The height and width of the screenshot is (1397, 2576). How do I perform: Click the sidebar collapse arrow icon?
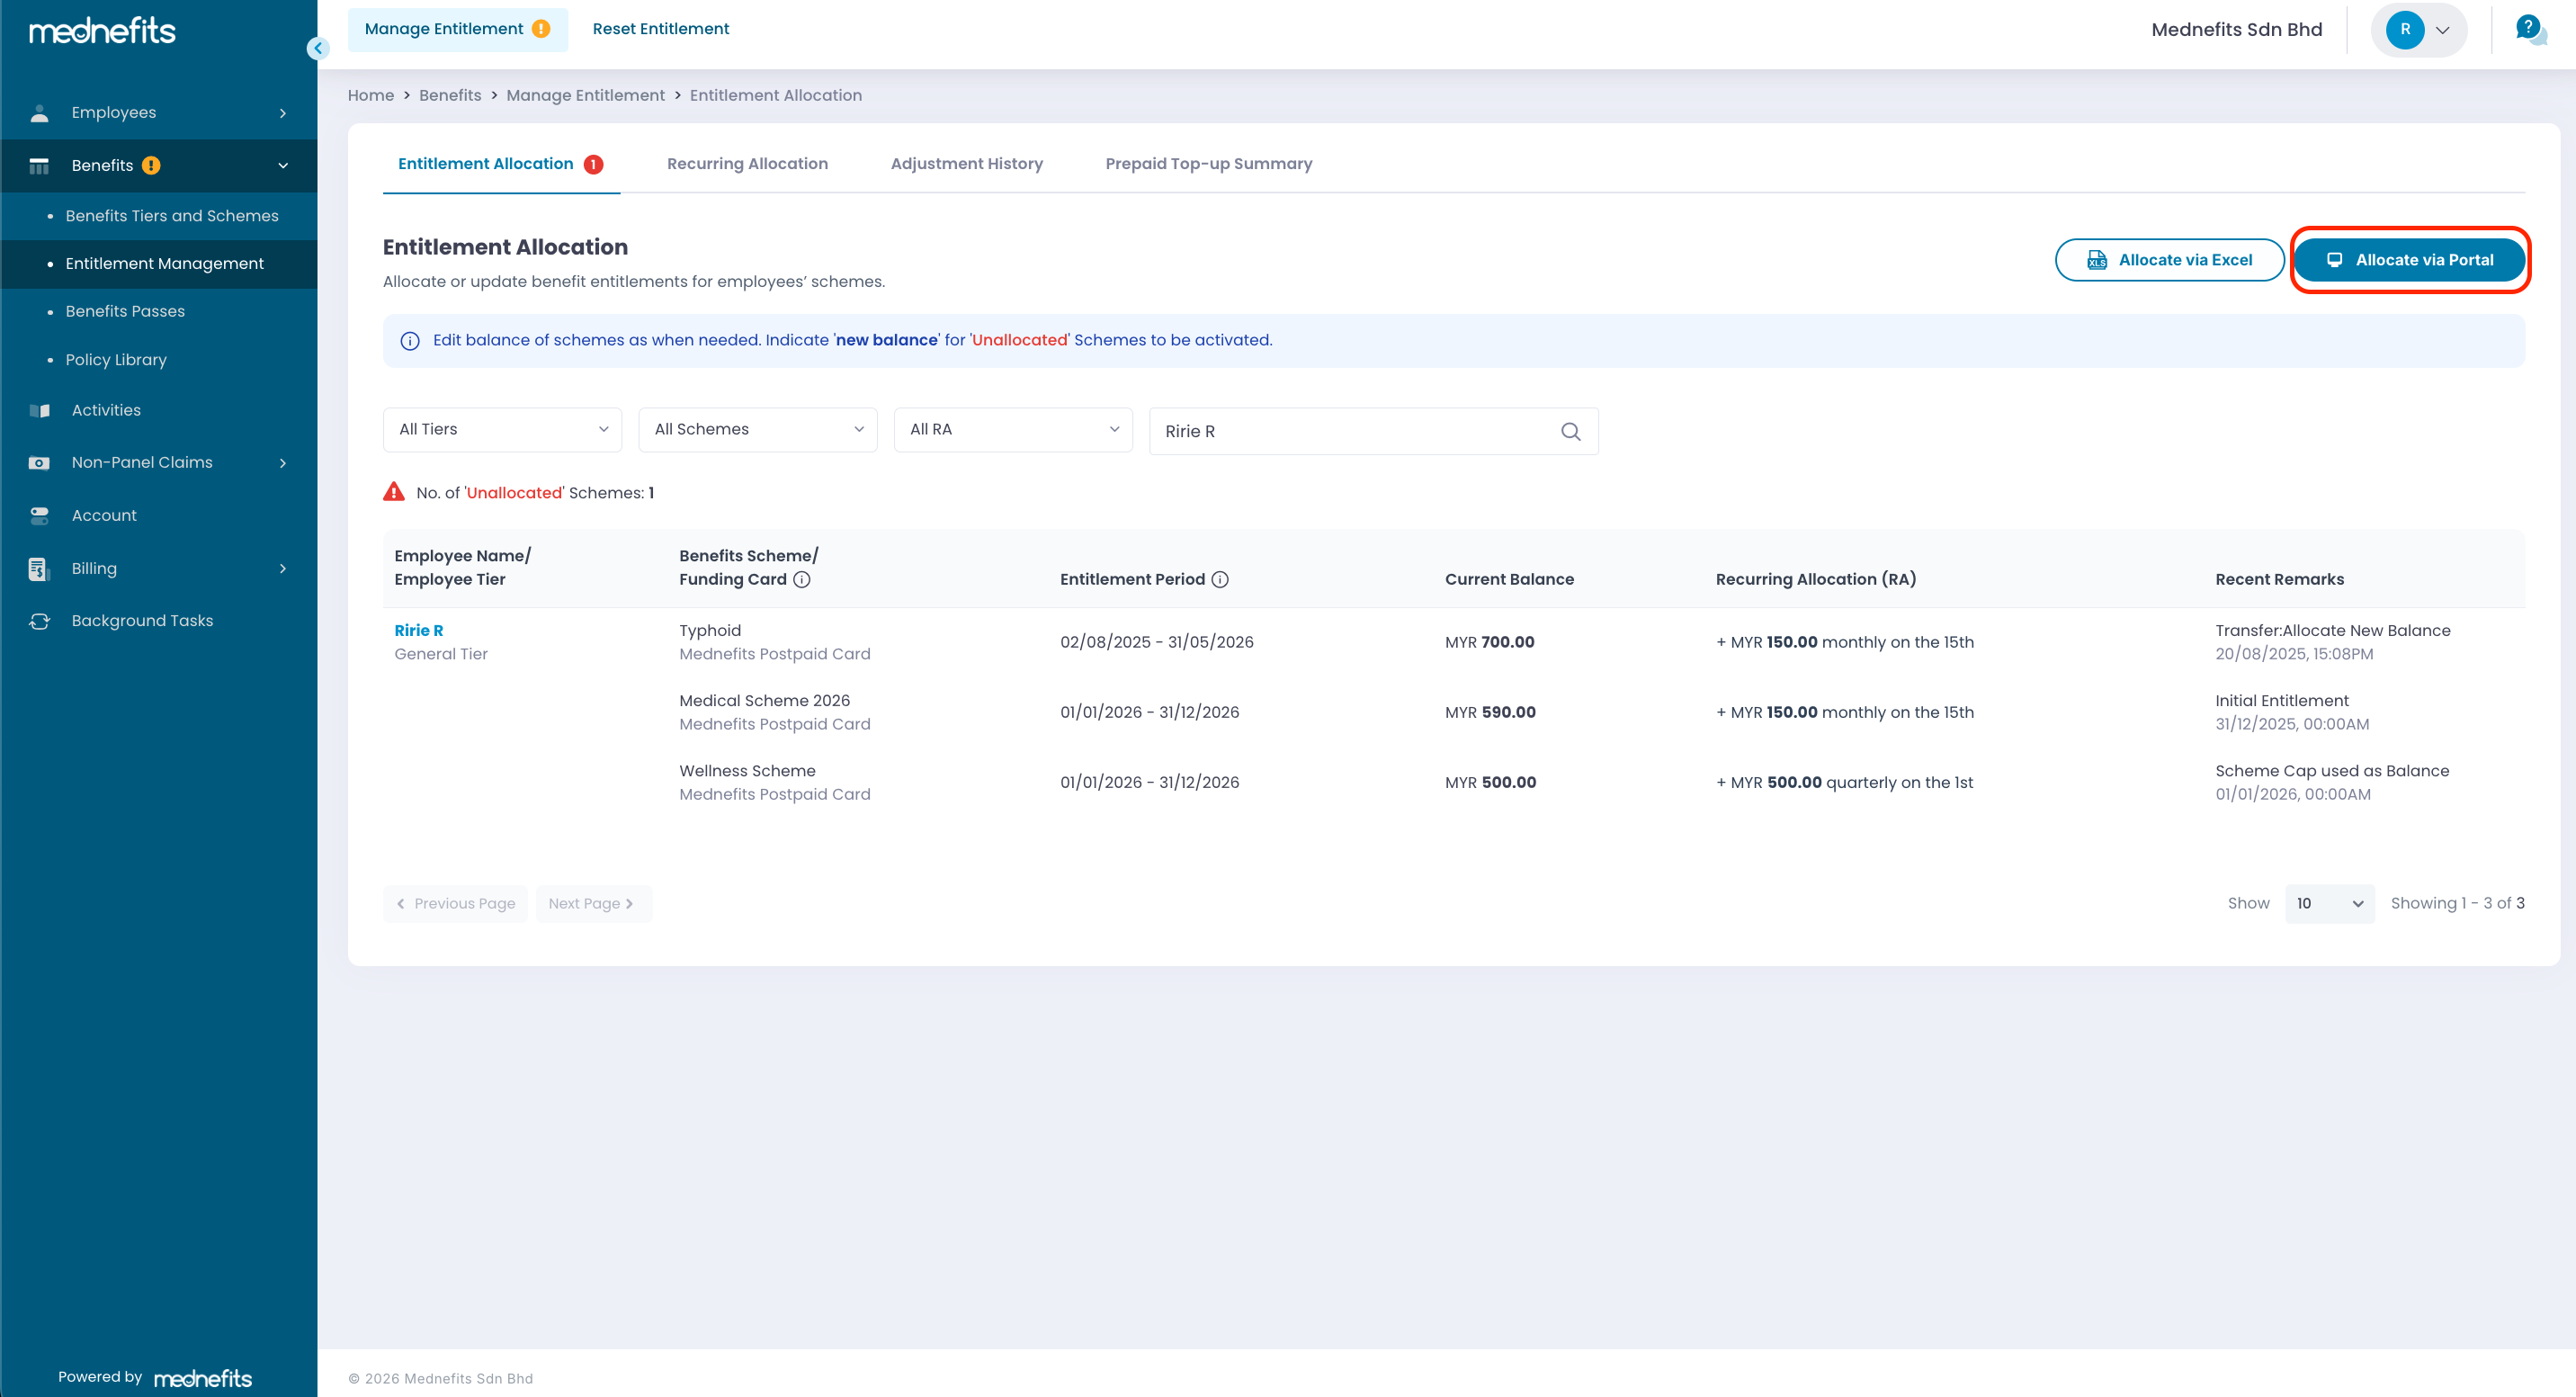tap(318, 48)
